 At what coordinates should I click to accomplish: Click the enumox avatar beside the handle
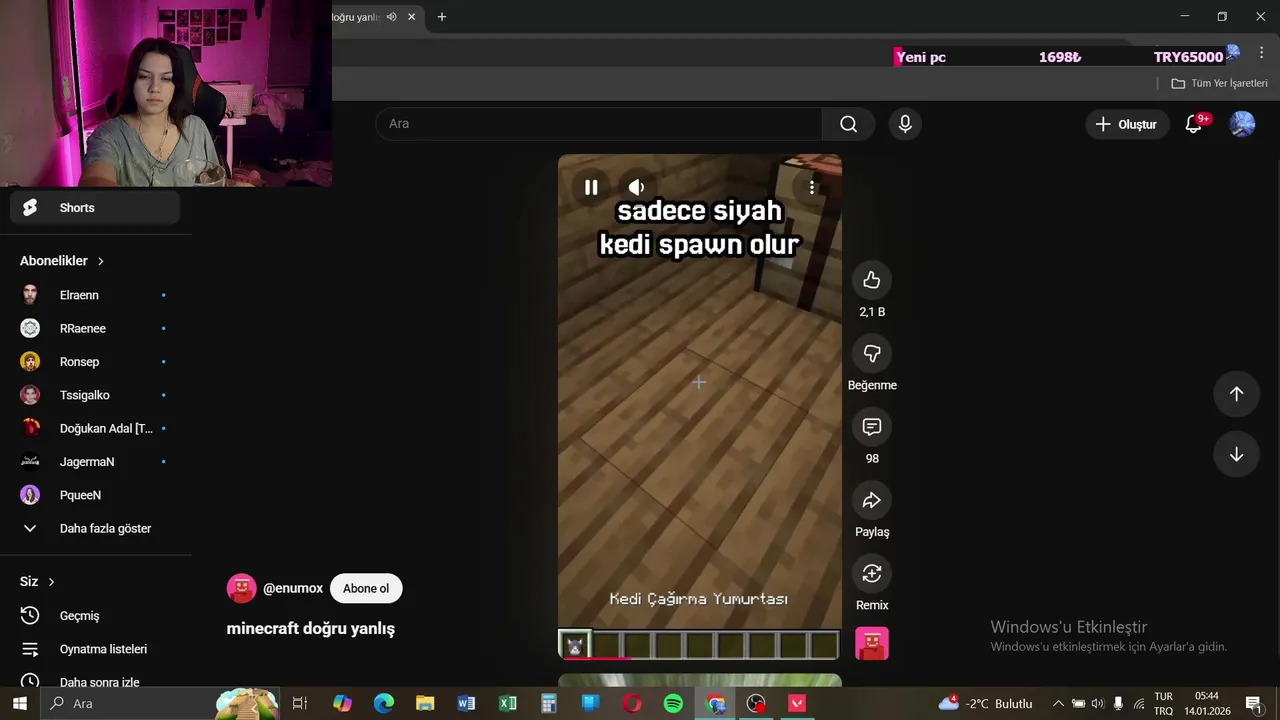(x=242, y=588)
